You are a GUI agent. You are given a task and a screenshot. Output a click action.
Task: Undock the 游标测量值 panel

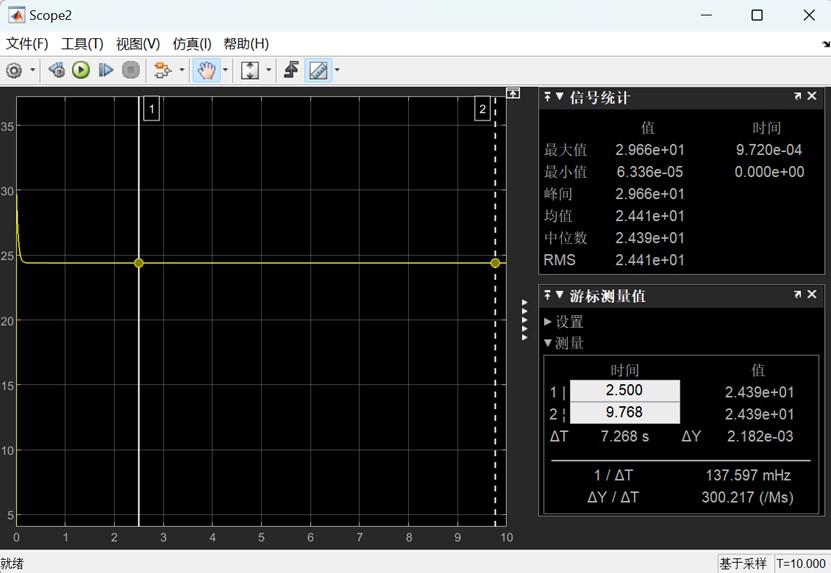click(798, 295)
